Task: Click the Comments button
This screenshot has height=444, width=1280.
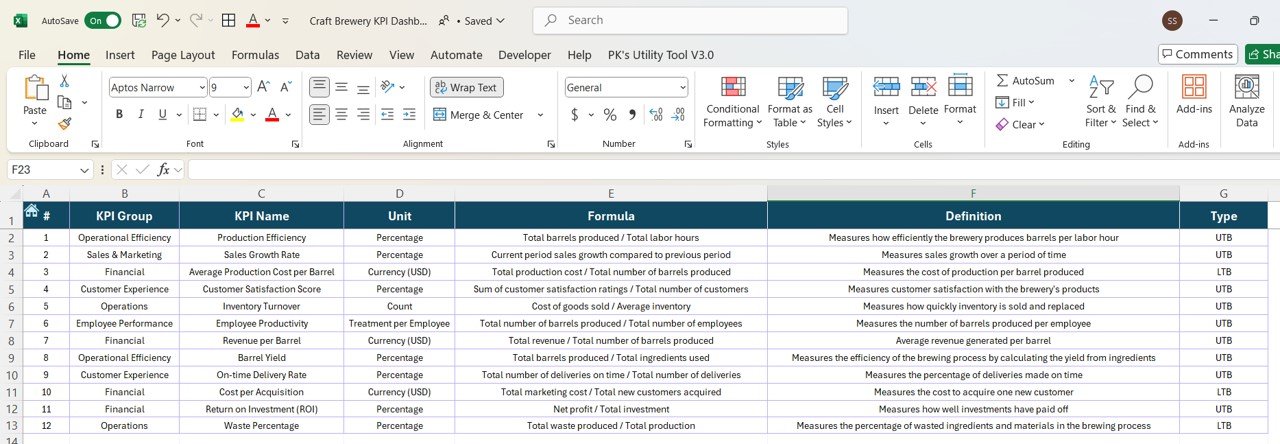Action: 1197,54
